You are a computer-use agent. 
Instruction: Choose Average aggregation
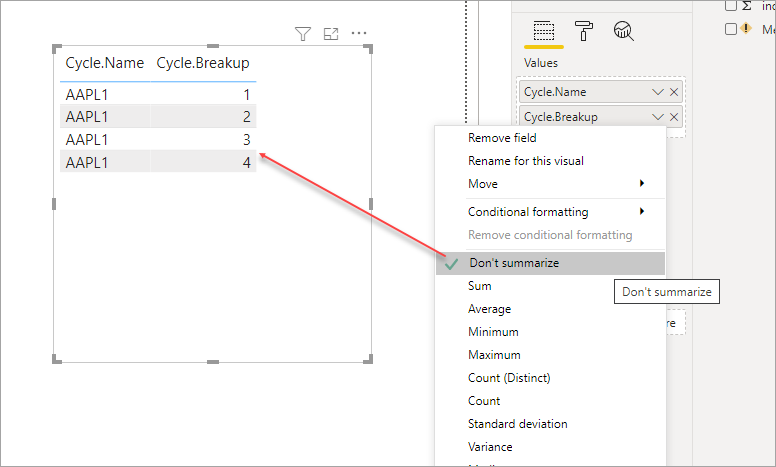(550, 309)
